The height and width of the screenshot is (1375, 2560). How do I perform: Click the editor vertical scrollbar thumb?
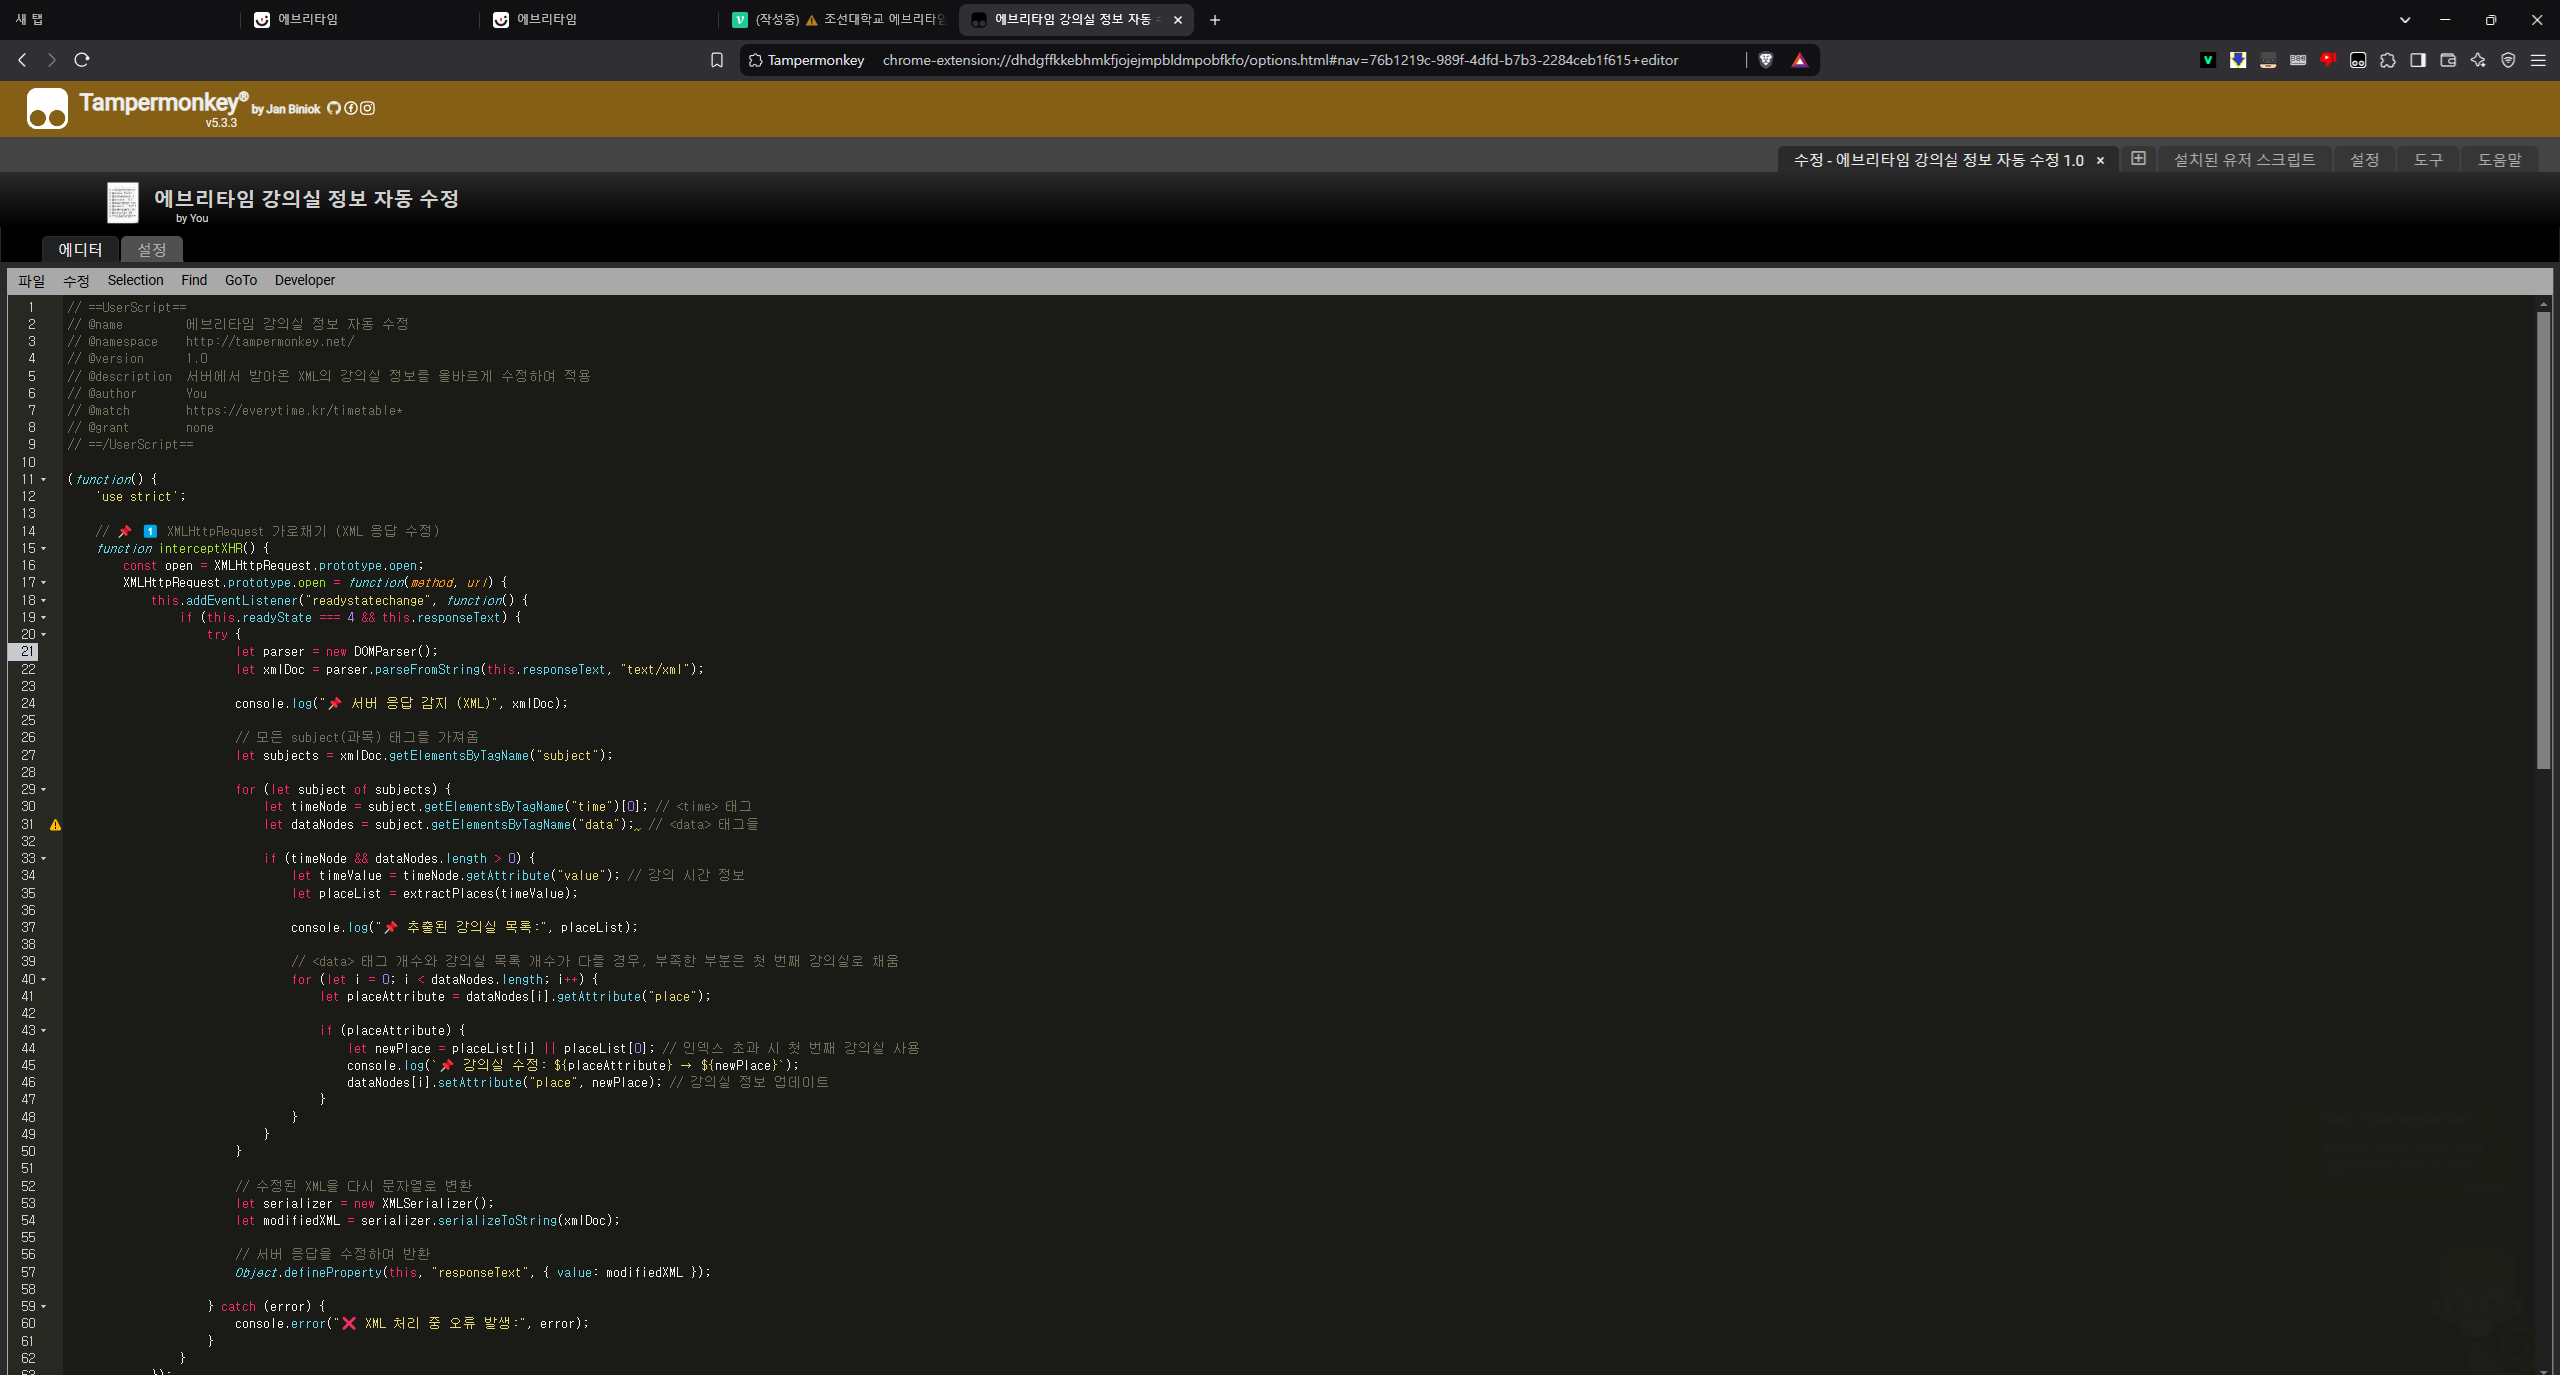[x=2543, y=540]
